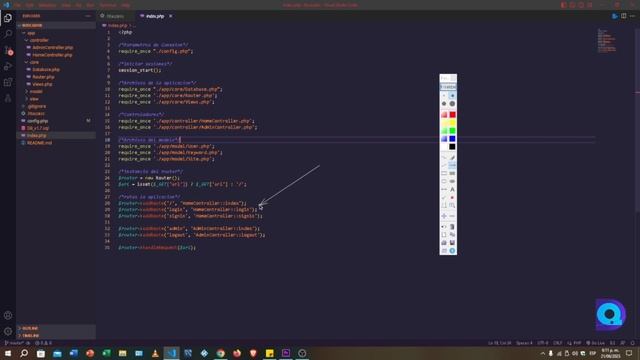Click the save disk icon in drawing palette
Screen dimensions: 640x360
[x=452, y=242]
